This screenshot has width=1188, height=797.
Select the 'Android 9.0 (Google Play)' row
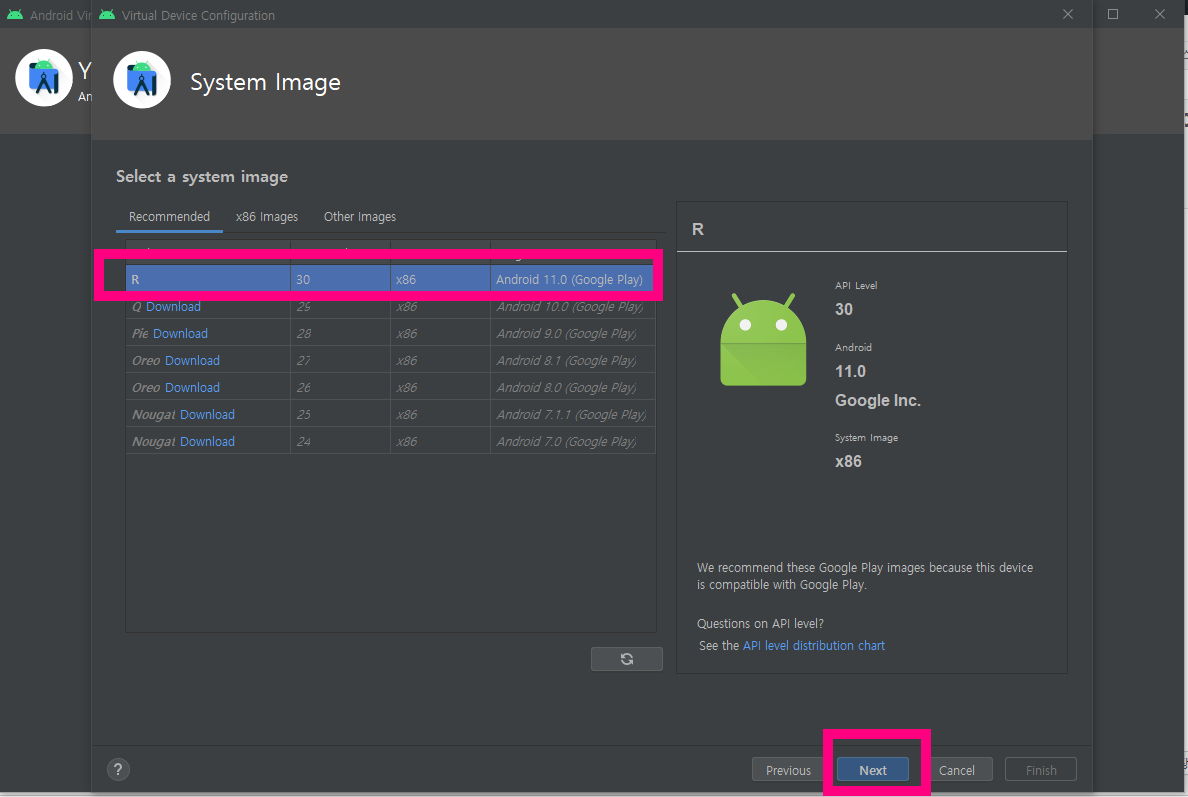coord(390,333)
